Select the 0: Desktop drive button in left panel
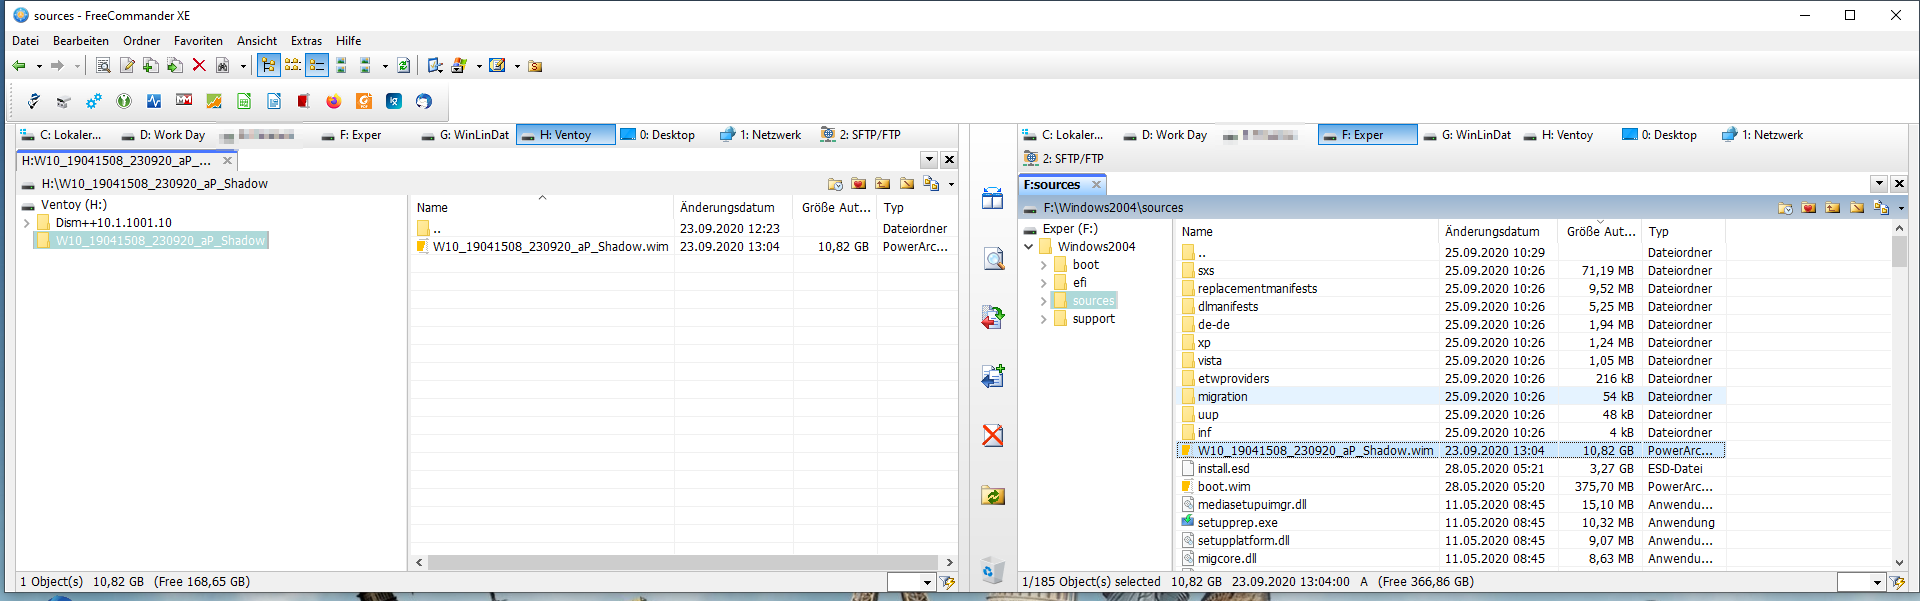 coord(657,135)
